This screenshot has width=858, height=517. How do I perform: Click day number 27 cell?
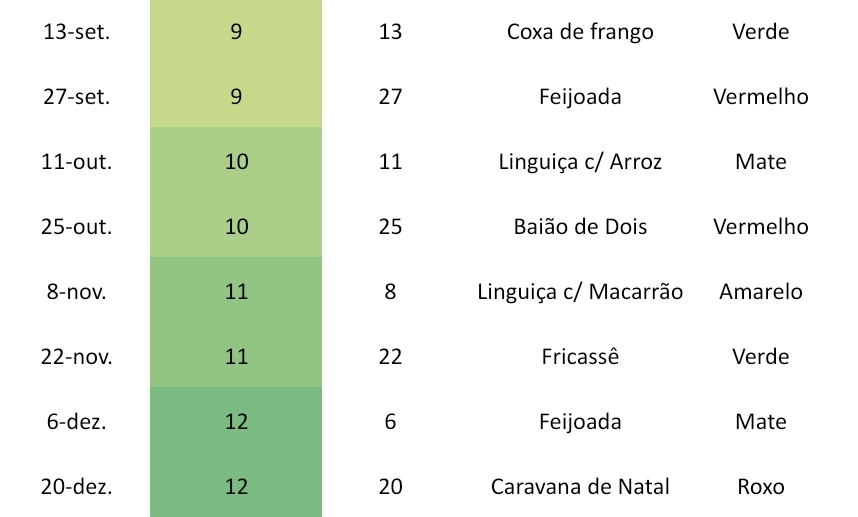pyautogui.click(x=390, y=96)
